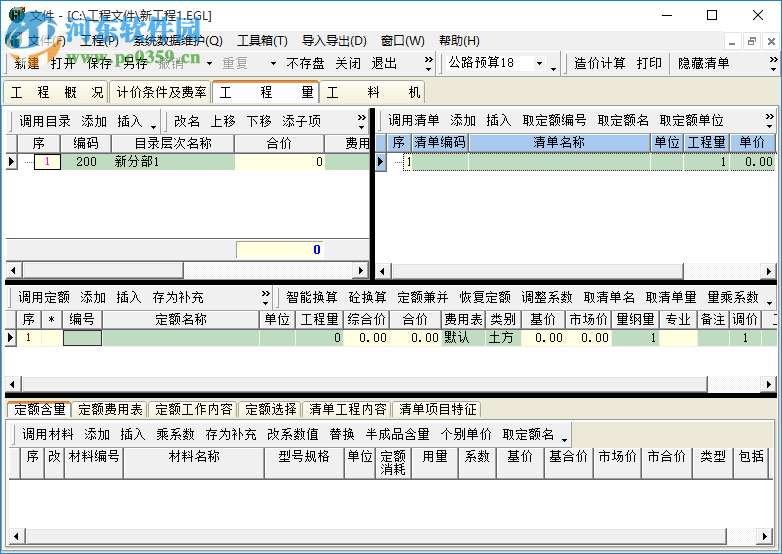
Task: Switch to 清单工程内容 tab
Action: (x=348, y=409)
